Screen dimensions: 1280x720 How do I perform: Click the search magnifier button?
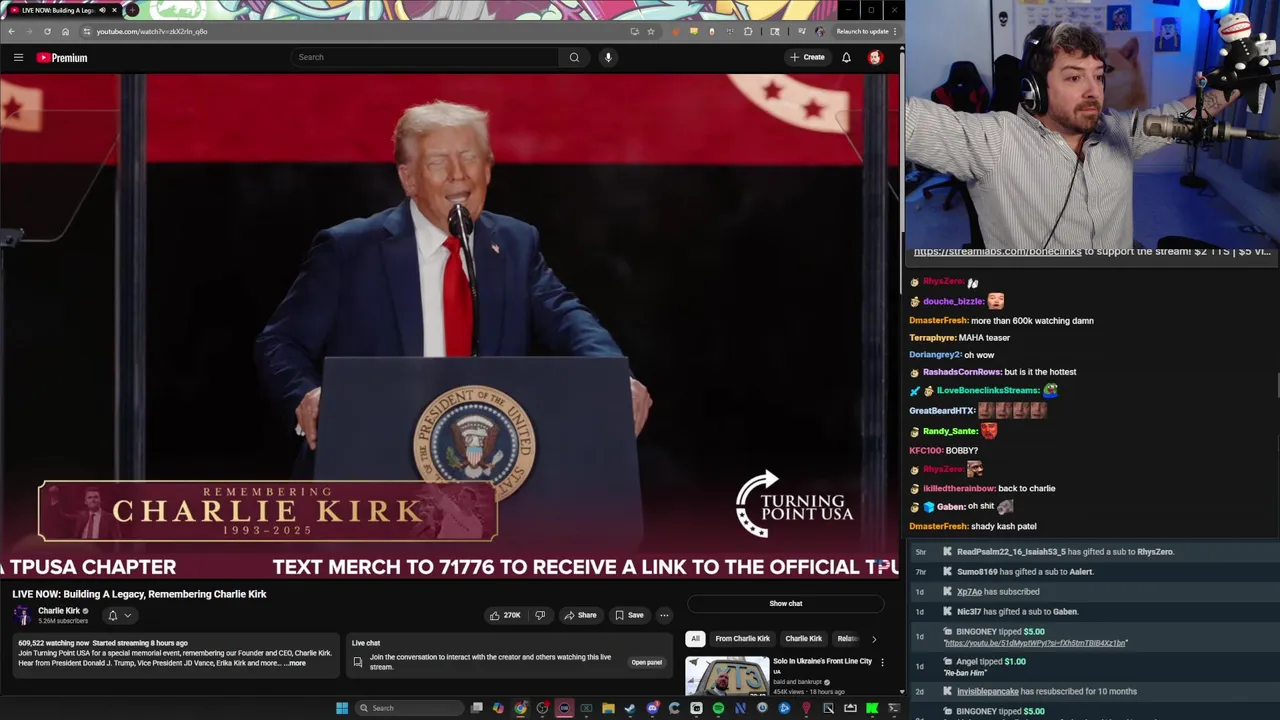point(574,57)
